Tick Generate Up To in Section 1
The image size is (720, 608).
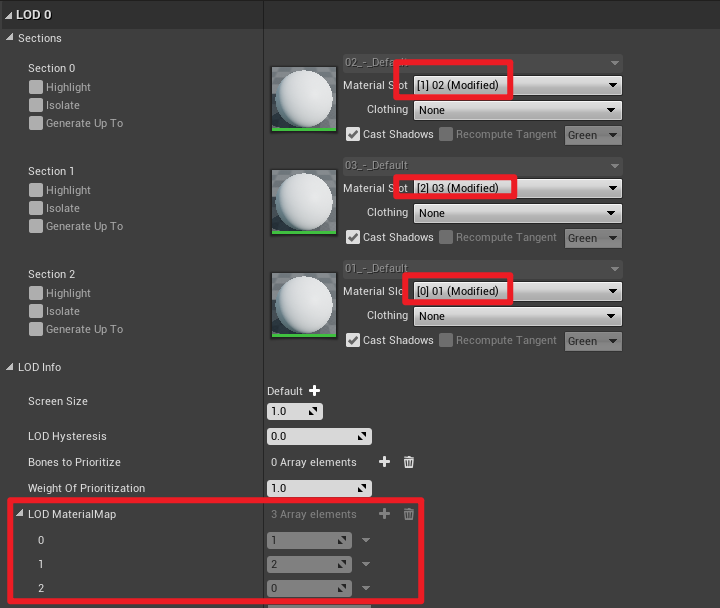(x=36, y=226)
